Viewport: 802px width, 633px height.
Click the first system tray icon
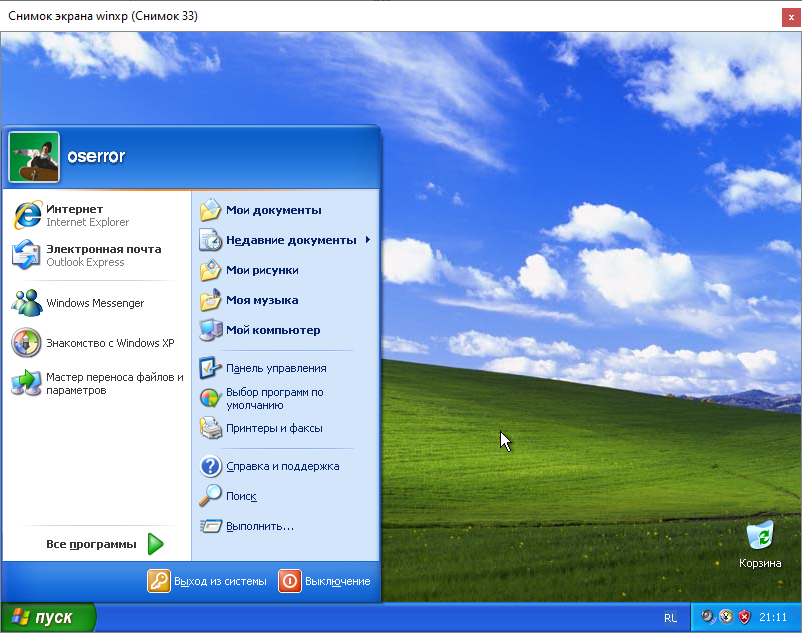(x=707, y=617)
